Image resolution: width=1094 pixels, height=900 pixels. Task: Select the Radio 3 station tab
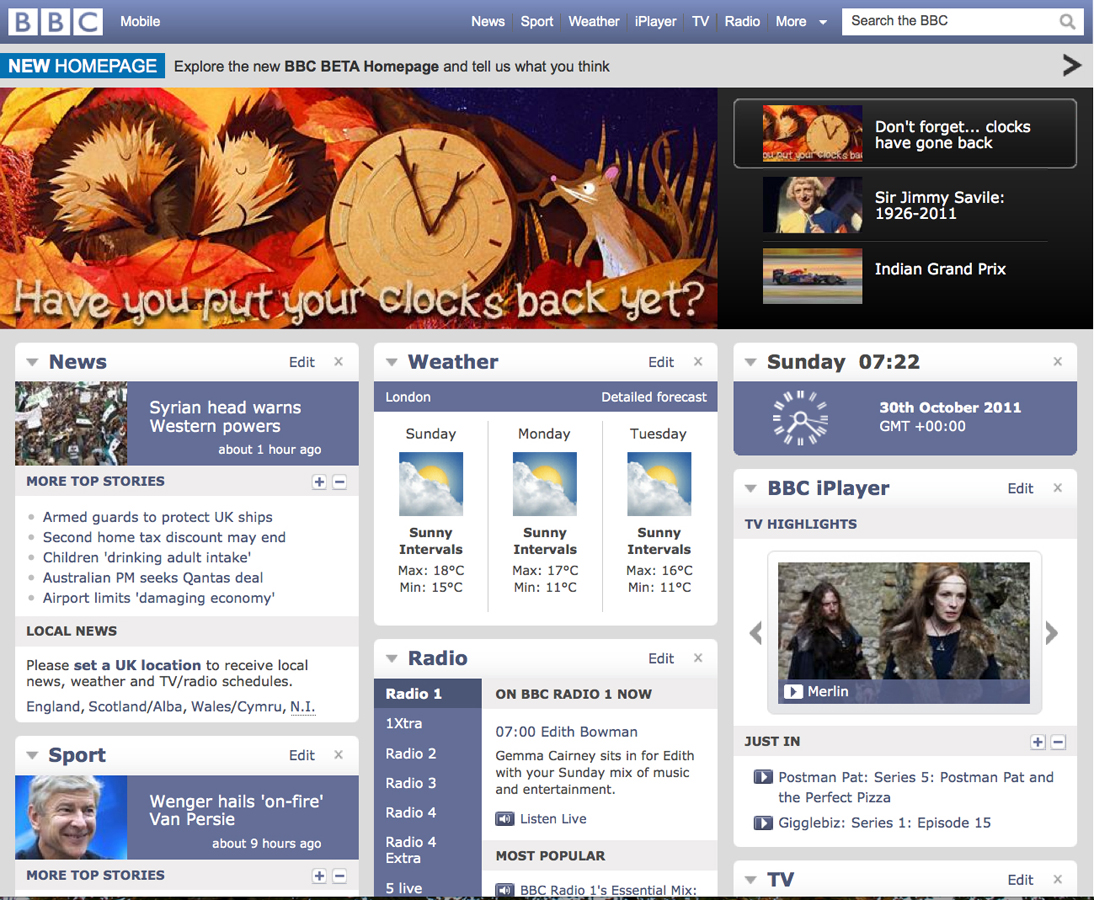point(428,783)
